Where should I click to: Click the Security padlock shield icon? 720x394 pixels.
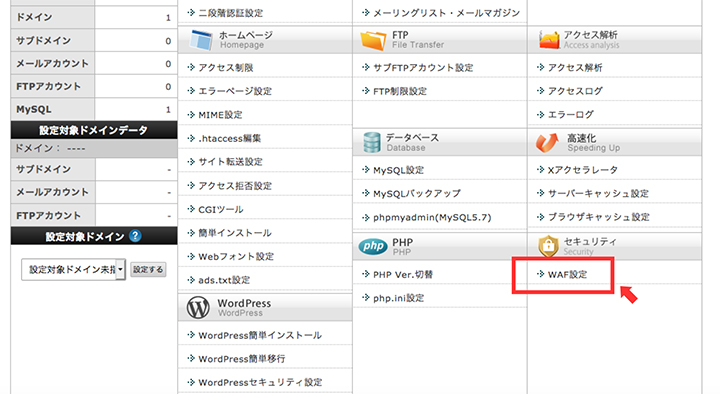(548, 246)
